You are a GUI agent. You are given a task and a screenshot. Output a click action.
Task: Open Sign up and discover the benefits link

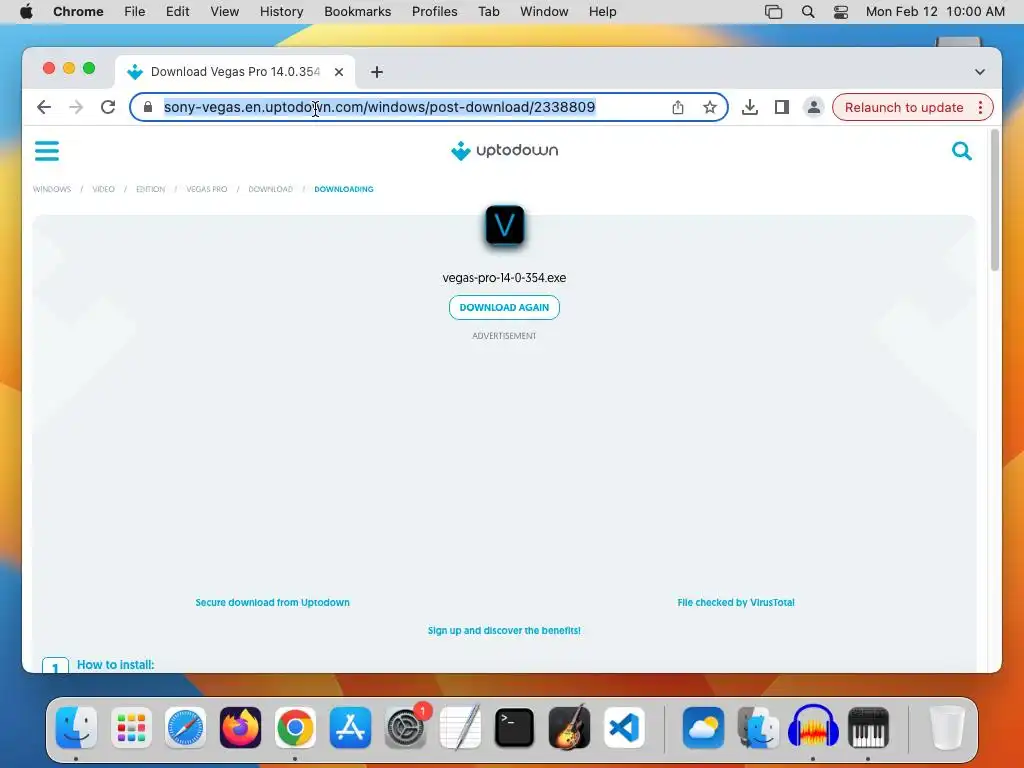(x=504, y=630)
